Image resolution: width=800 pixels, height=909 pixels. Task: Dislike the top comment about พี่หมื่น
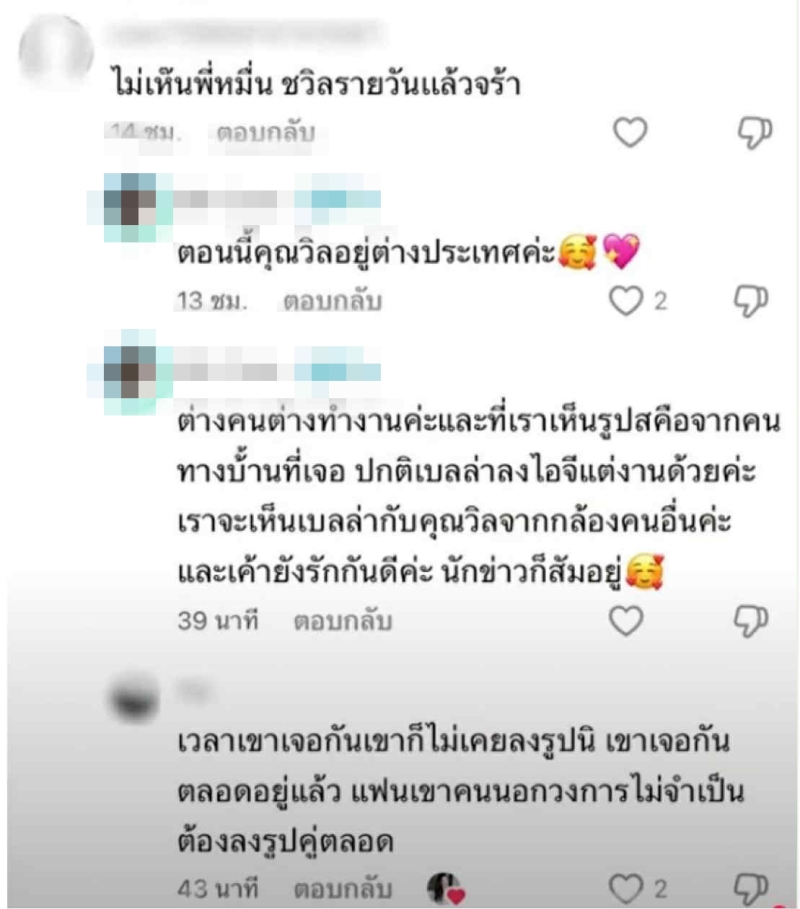(x=754, y=133)
